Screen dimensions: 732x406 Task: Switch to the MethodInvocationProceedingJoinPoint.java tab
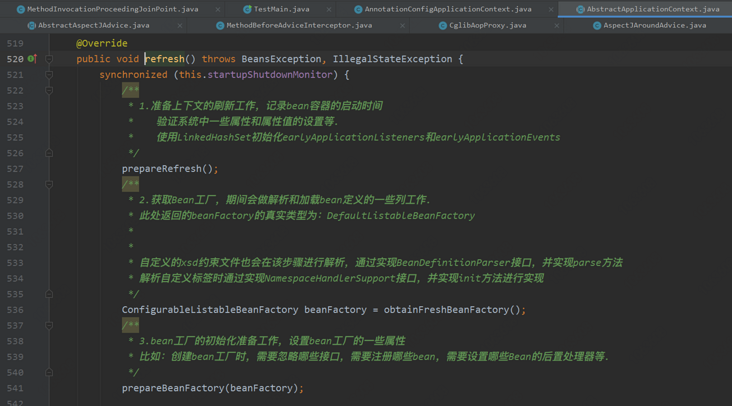tap(112, 9)
